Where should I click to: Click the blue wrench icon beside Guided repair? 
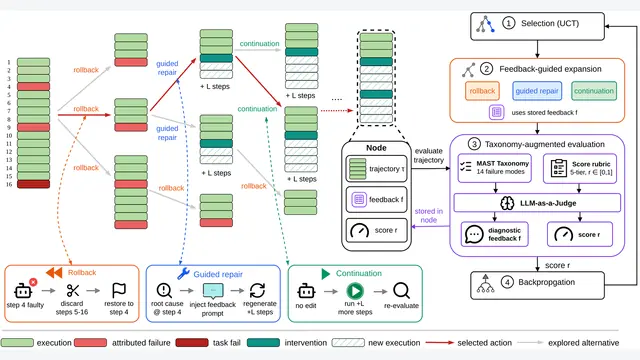click(x=183, y=273)
